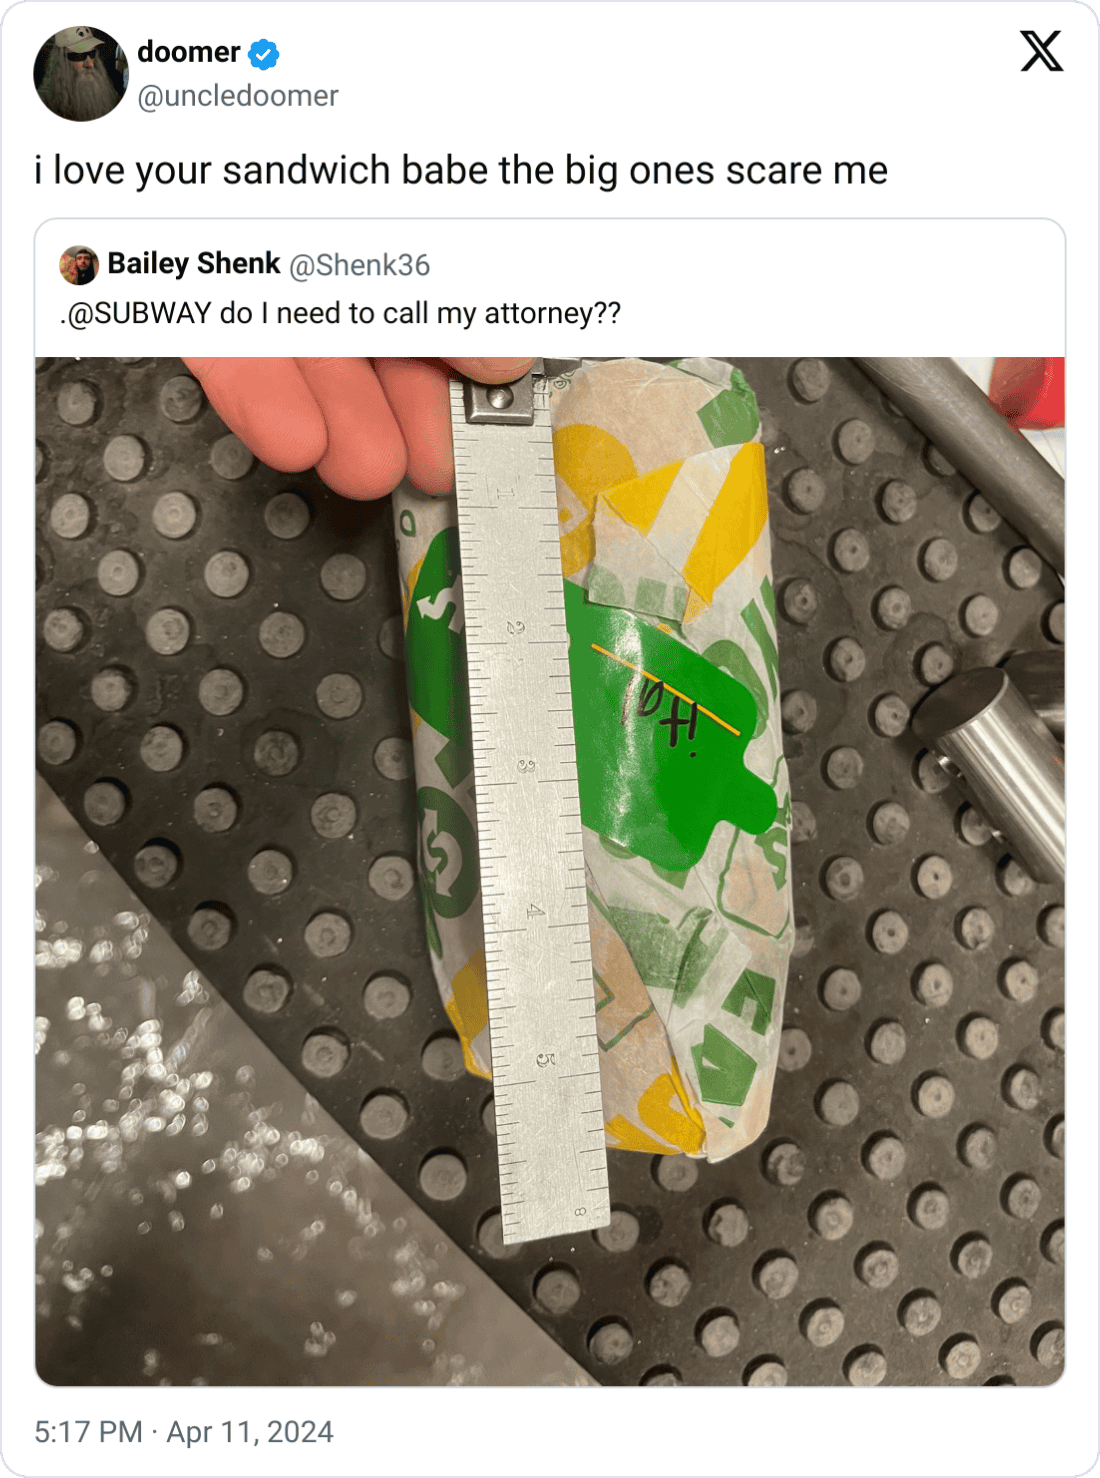Viewport: 1100px width, 1478px height.
Task: View the Subway sandwich photo
Action: (550, 871)
